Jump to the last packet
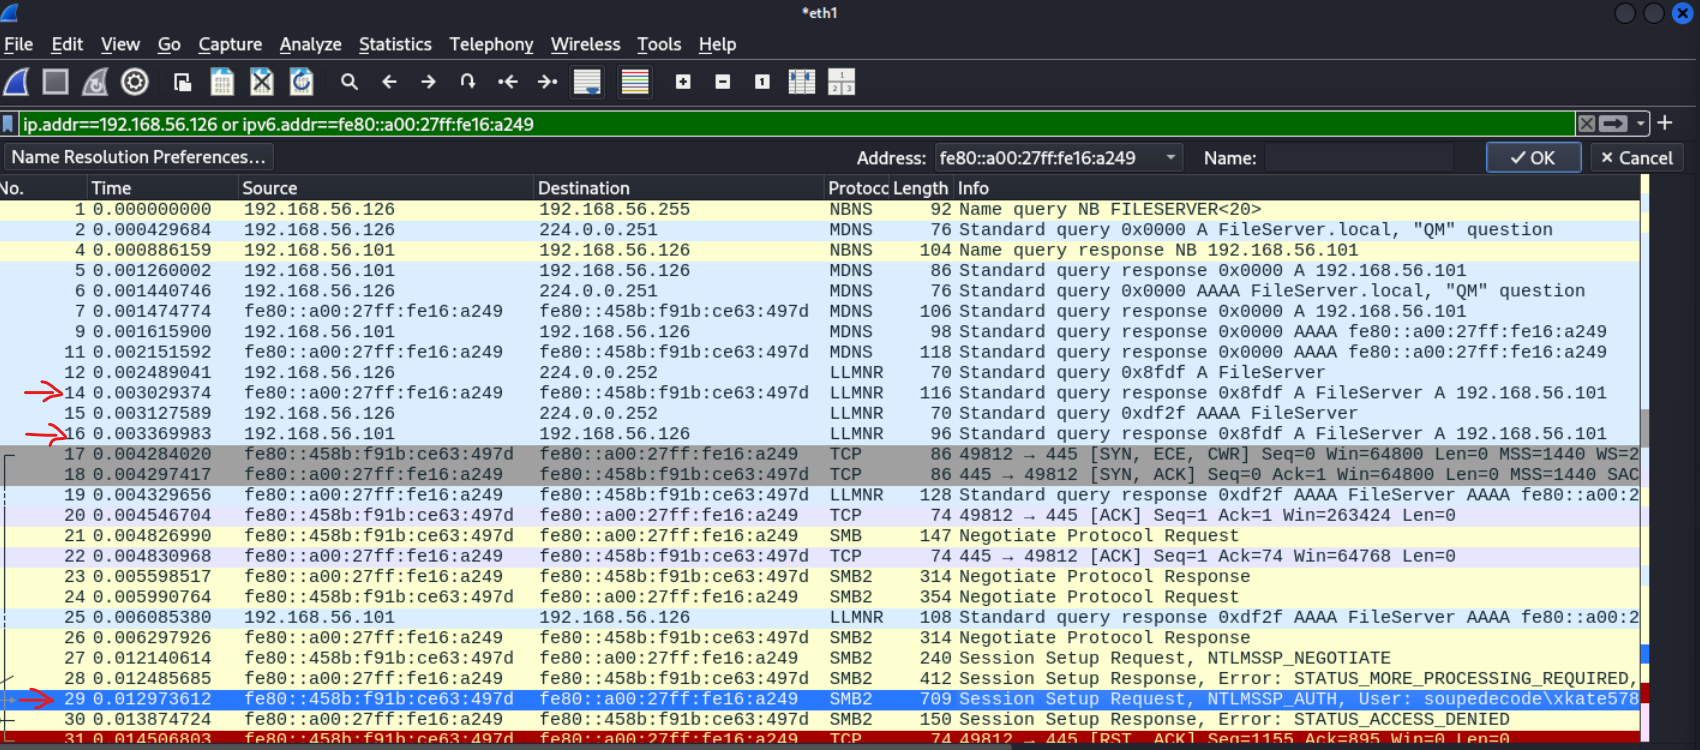The width and height of the screenshot is (1700, 750). click(547, 82)
